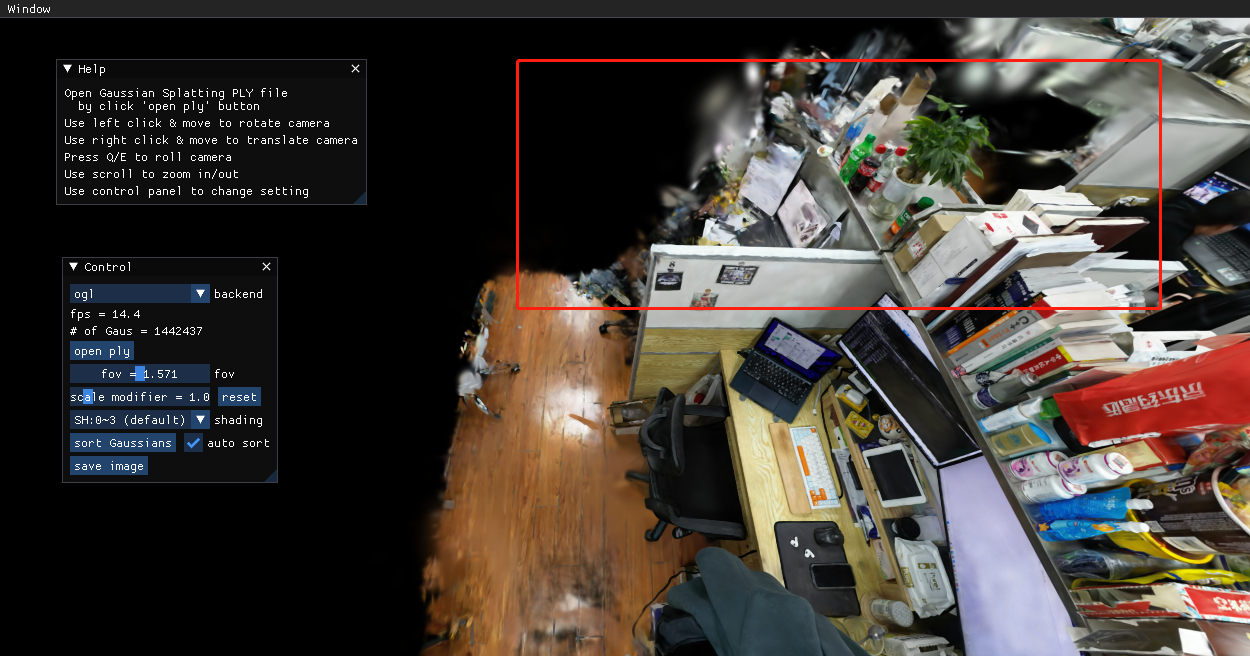This screenshot has width=1250, height=656.
Task: Close the Control panel
Action: coord(266,267)
